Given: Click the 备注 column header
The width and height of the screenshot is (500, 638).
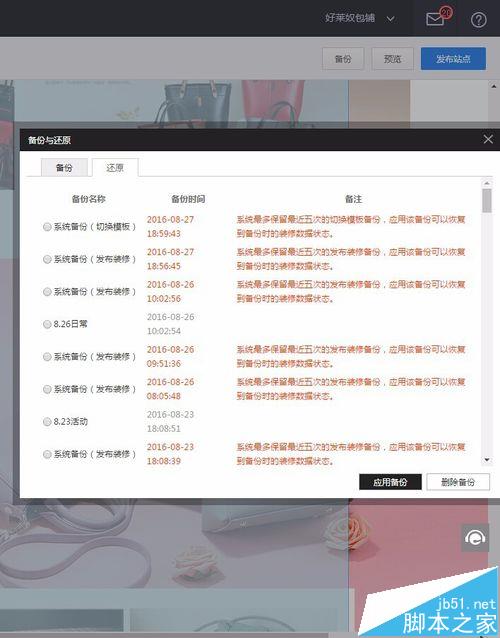Looking at the screenshot, I should tap(353, 199).
